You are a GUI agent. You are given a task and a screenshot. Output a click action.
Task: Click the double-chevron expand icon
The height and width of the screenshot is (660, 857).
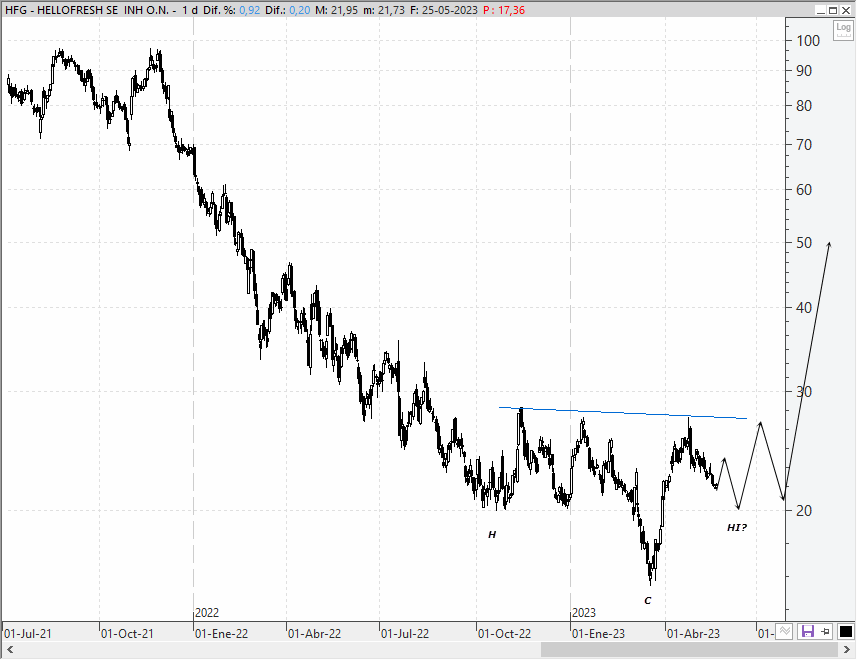click(785, 632)
